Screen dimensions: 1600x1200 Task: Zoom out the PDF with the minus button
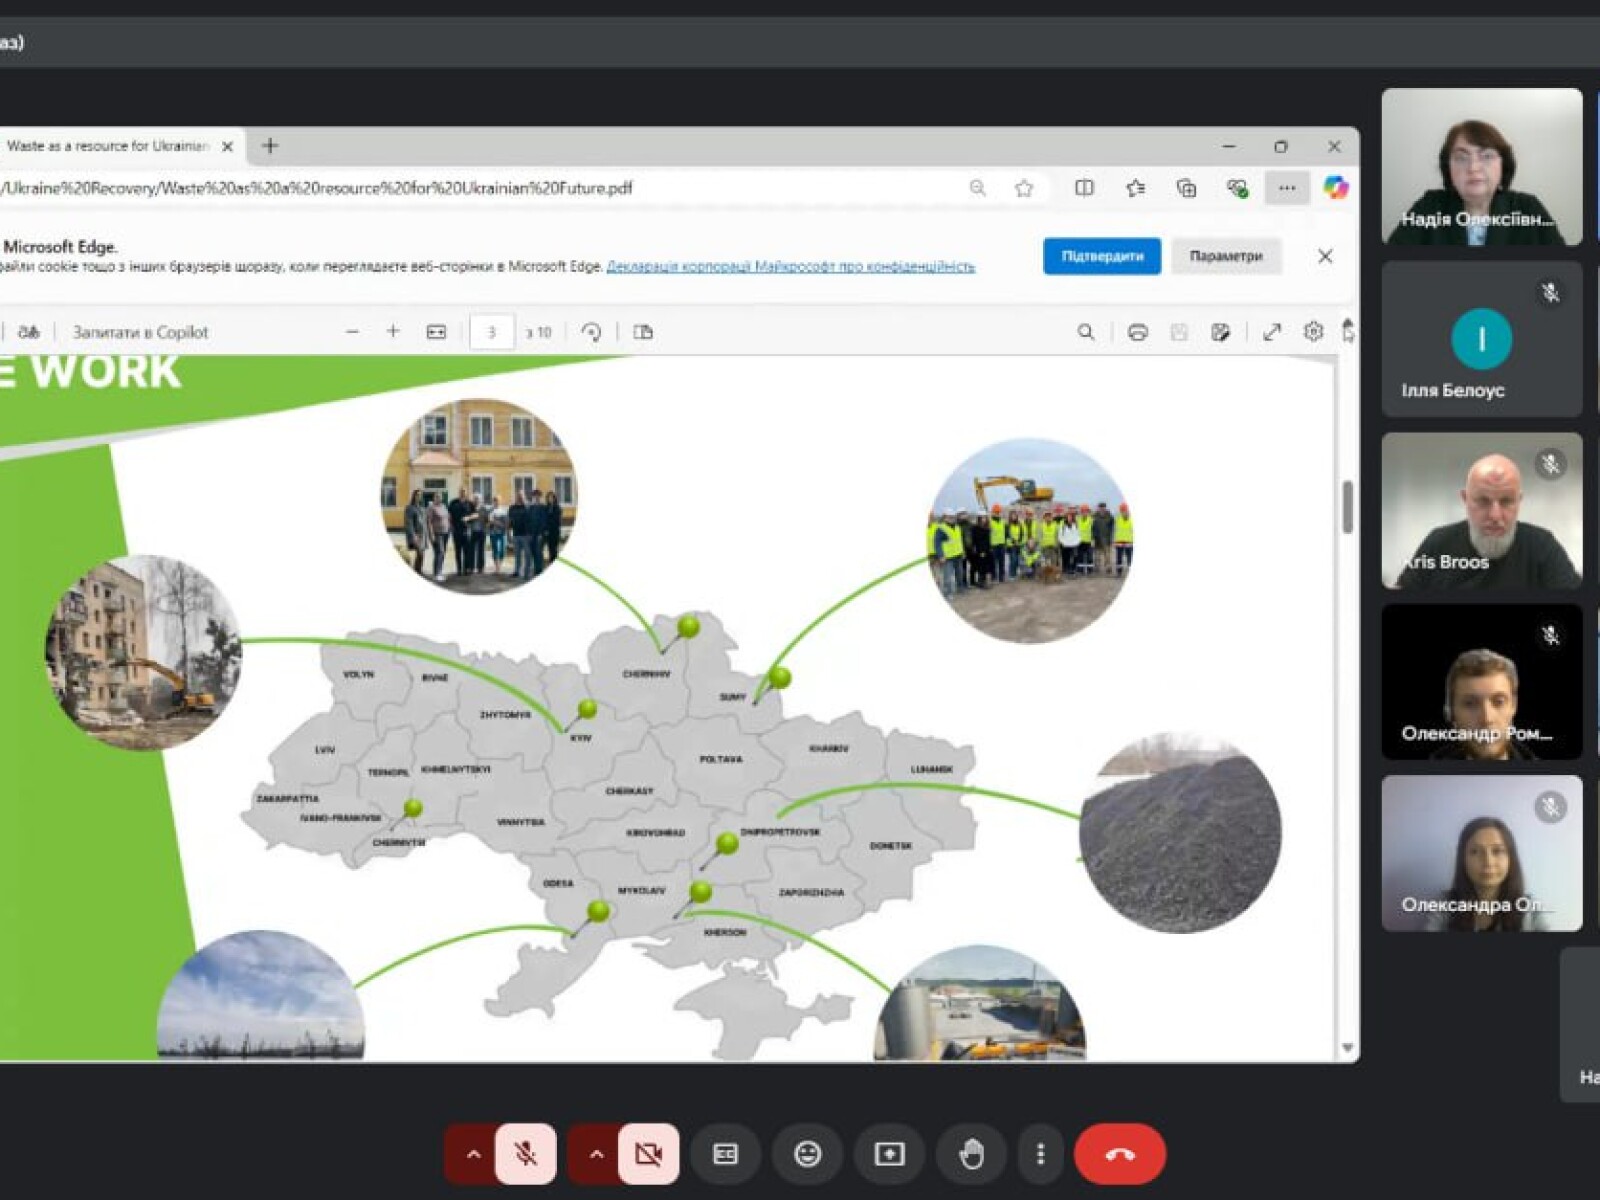pyautogui.click(x=352, y=332)
